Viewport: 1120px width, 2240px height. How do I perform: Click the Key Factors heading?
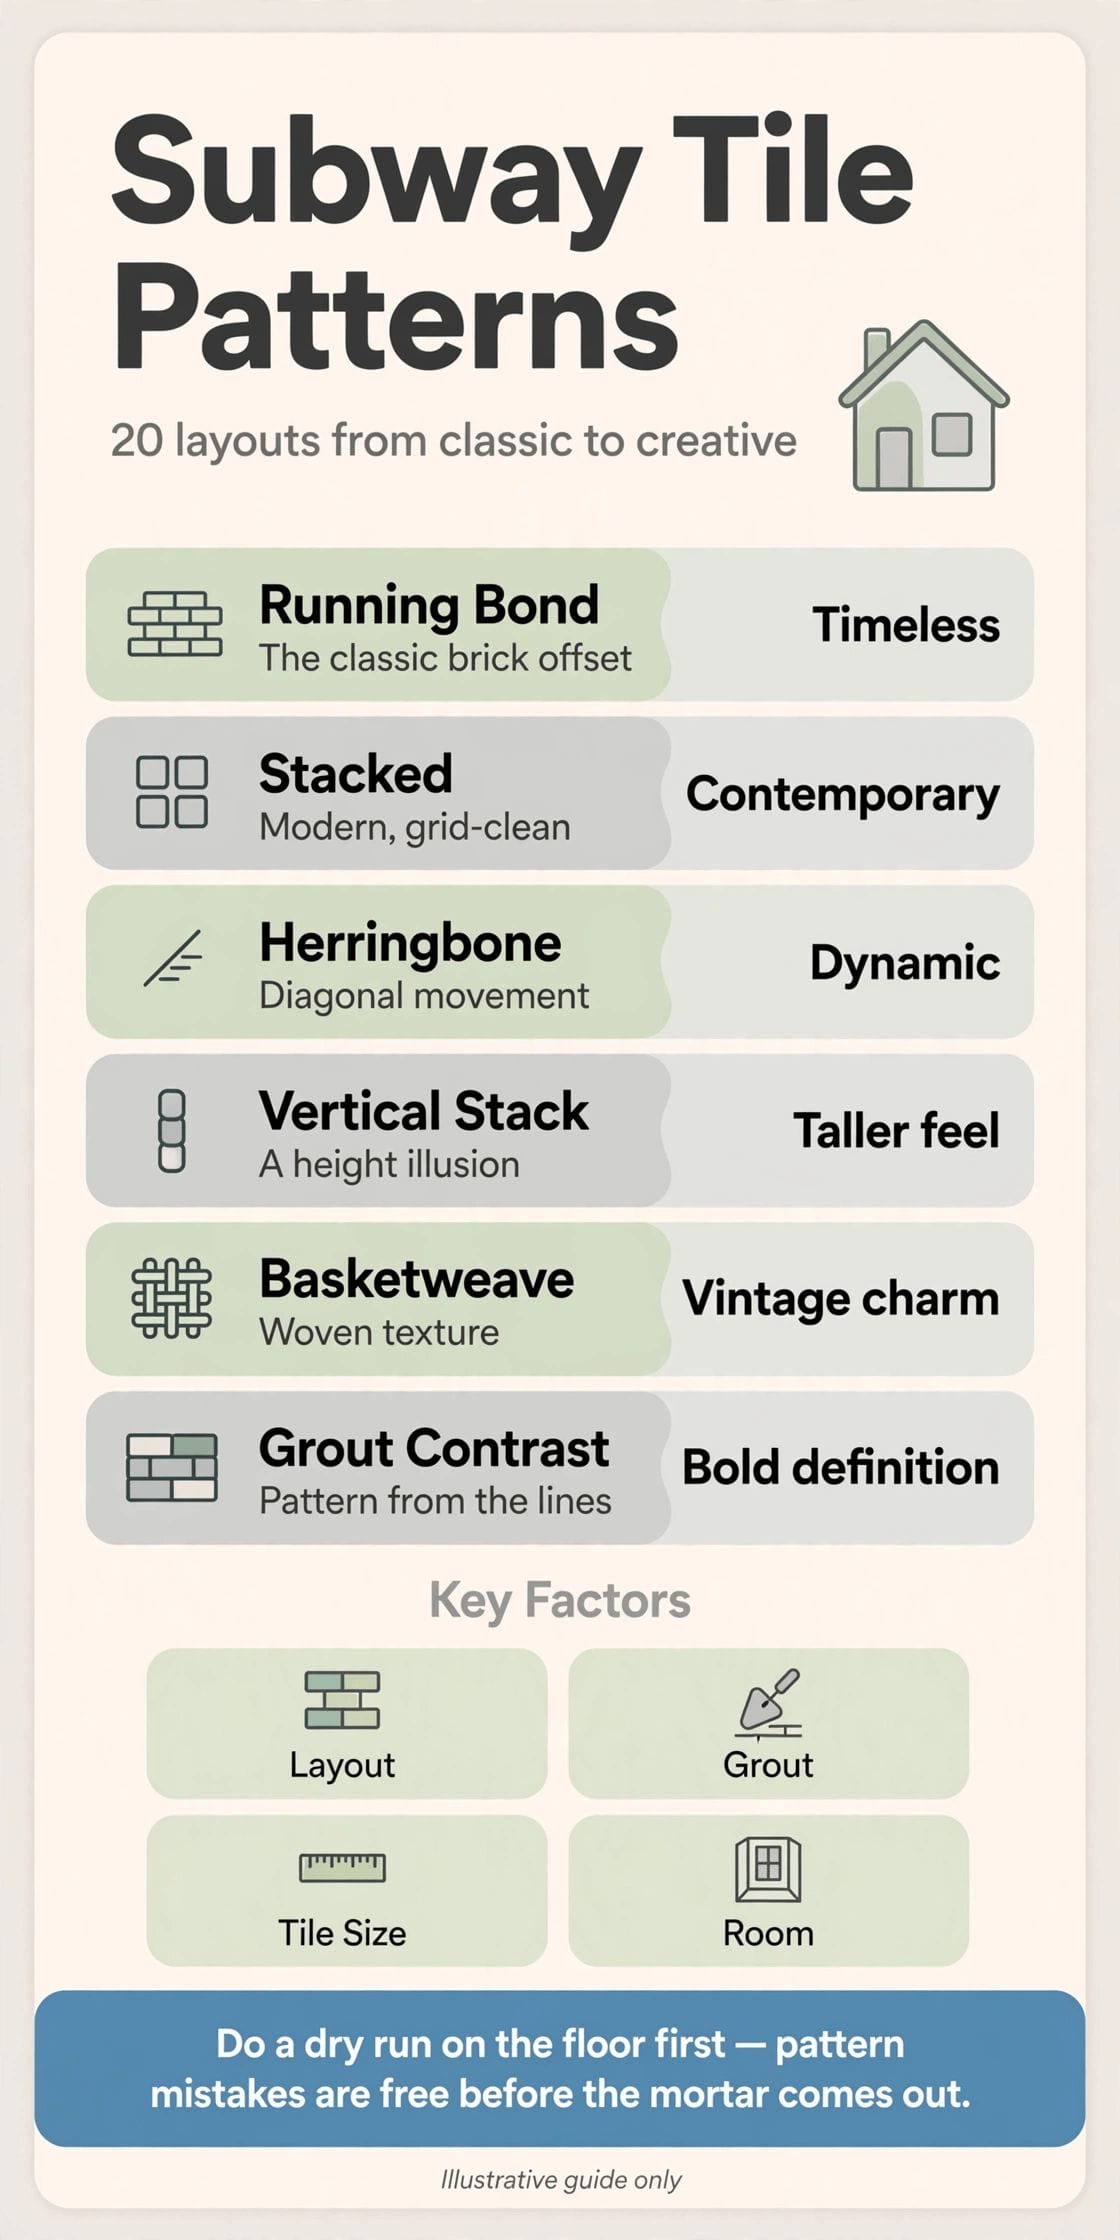(560, 1600)
